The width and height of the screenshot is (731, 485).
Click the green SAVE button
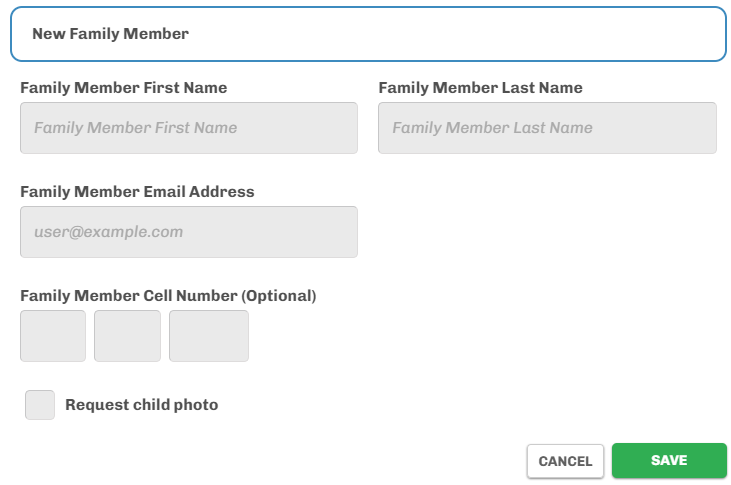669,461
